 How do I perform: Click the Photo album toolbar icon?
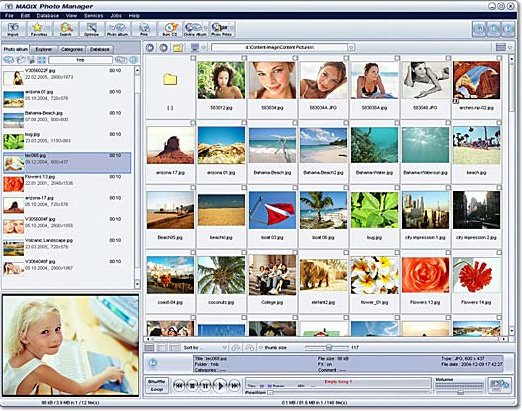pyautogui.click(x=117, y=29)
